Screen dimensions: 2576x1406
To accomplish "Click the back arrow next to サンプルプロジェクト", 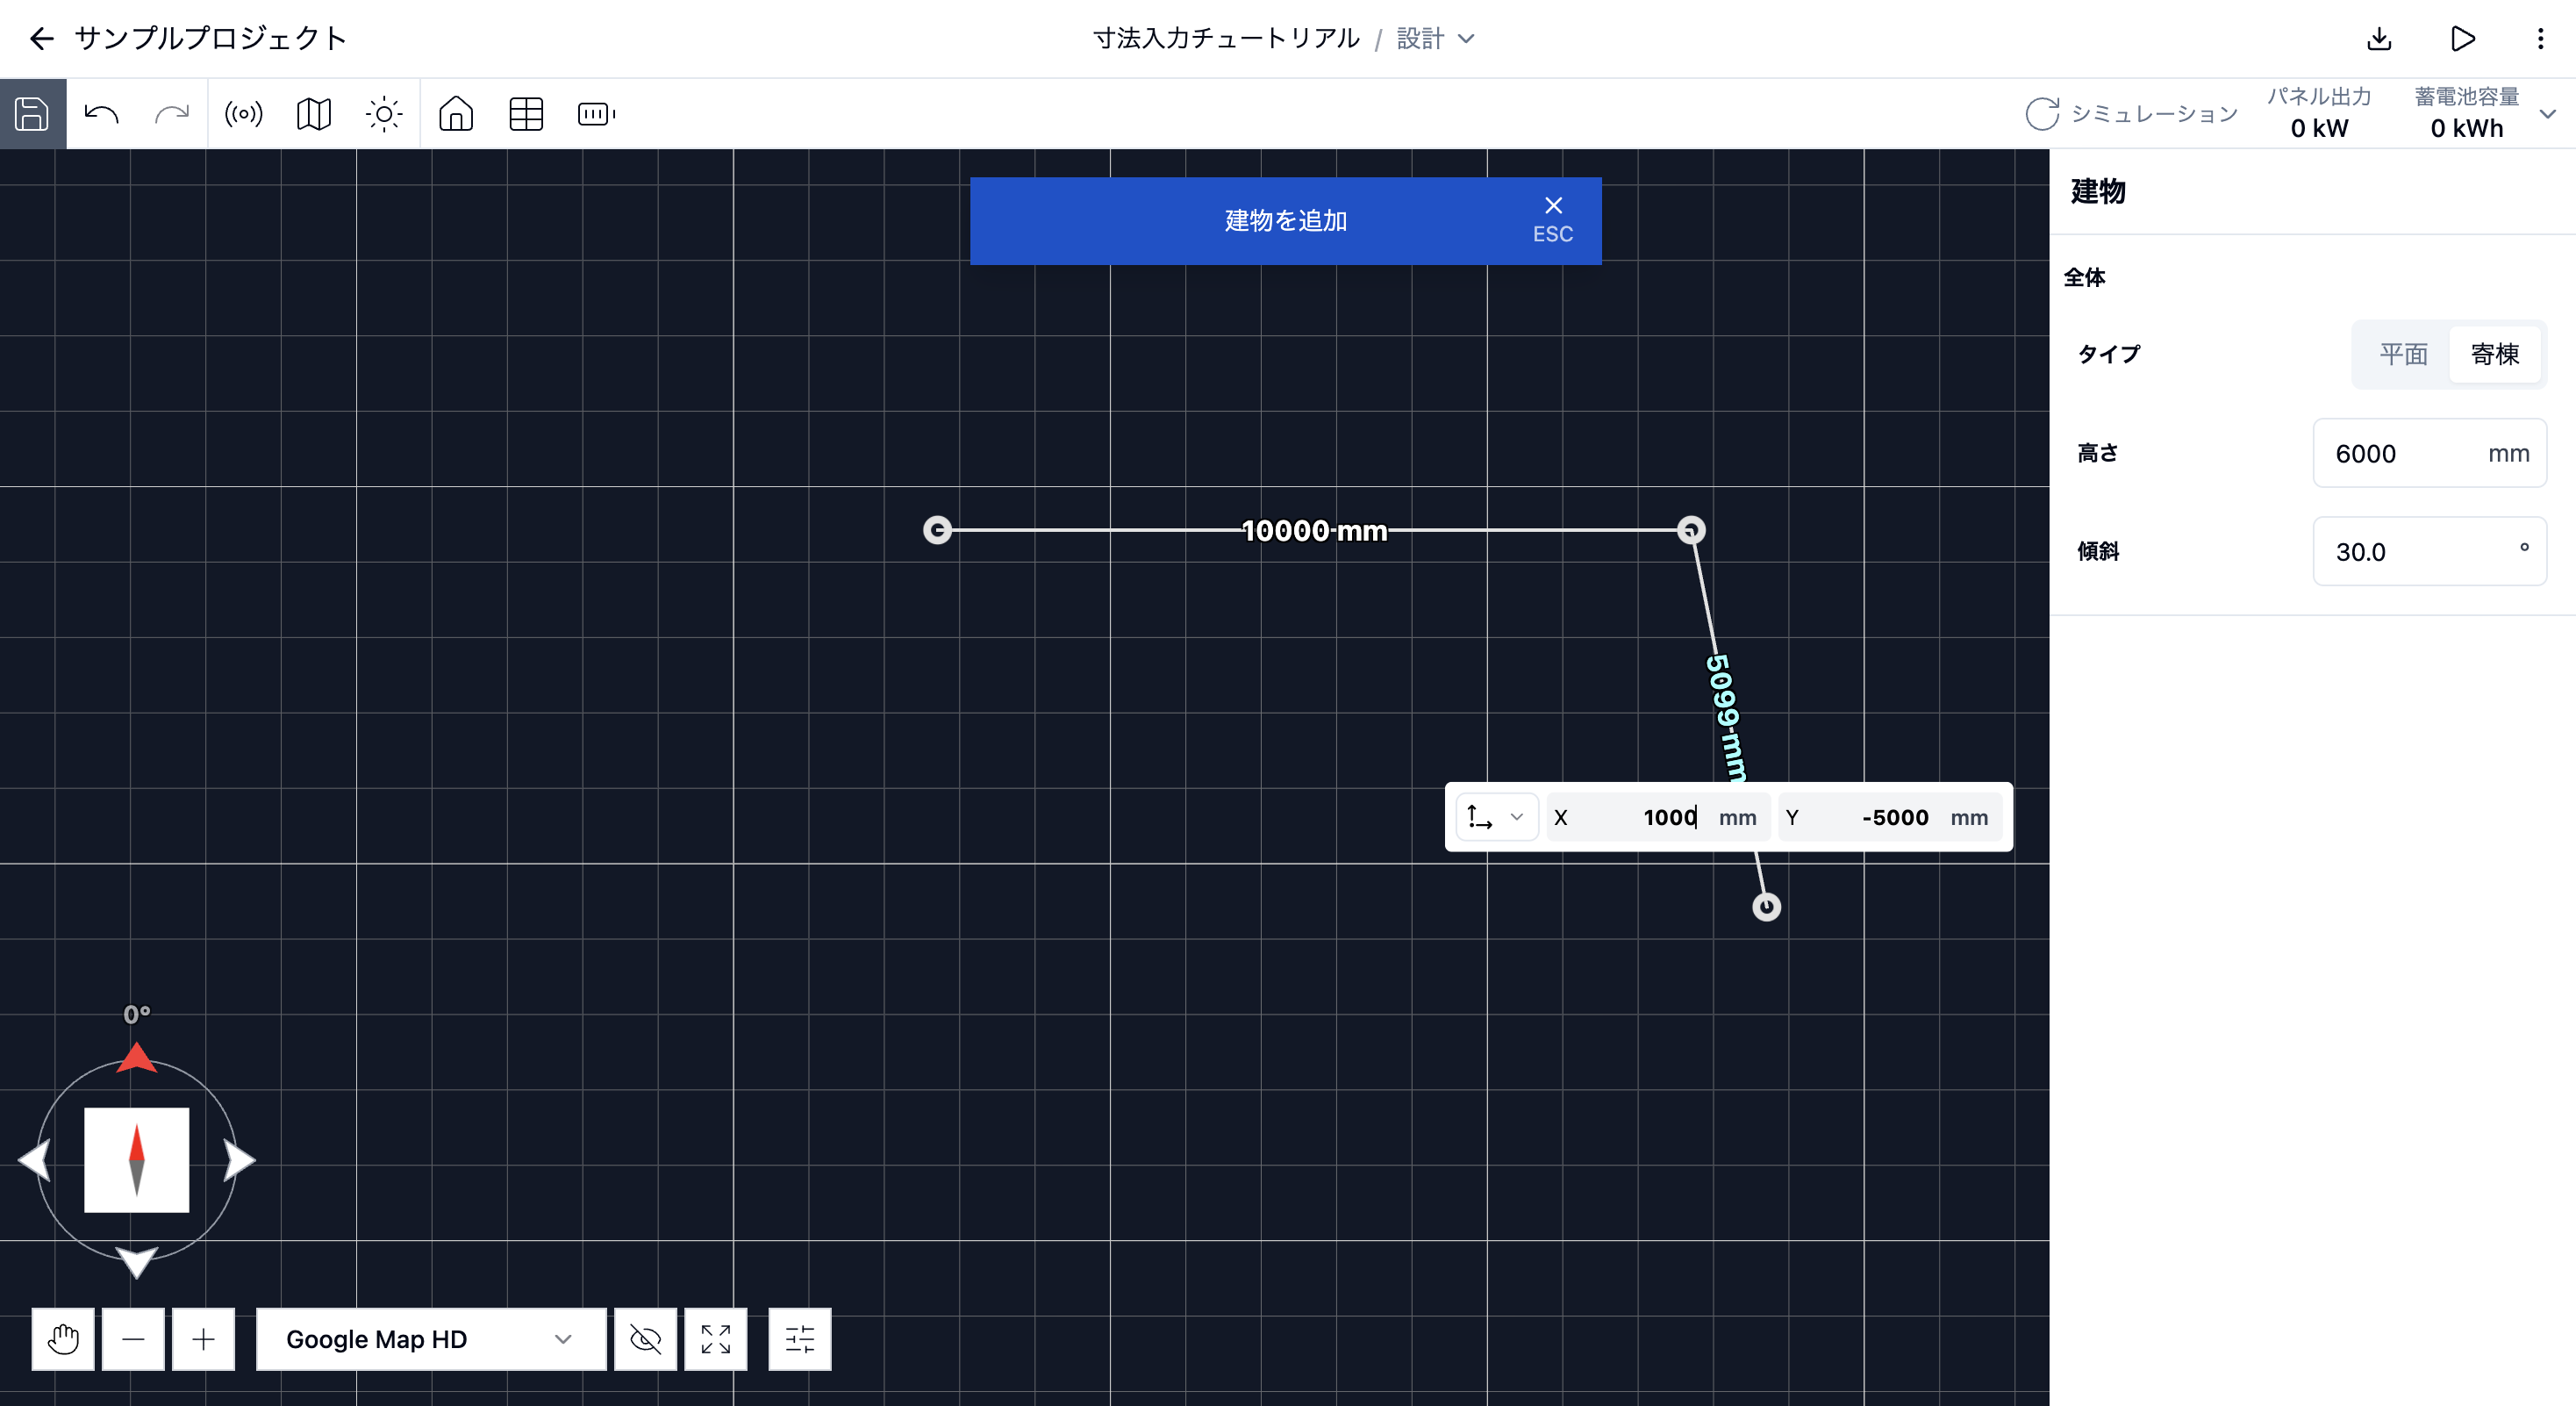I will point(41,39).
